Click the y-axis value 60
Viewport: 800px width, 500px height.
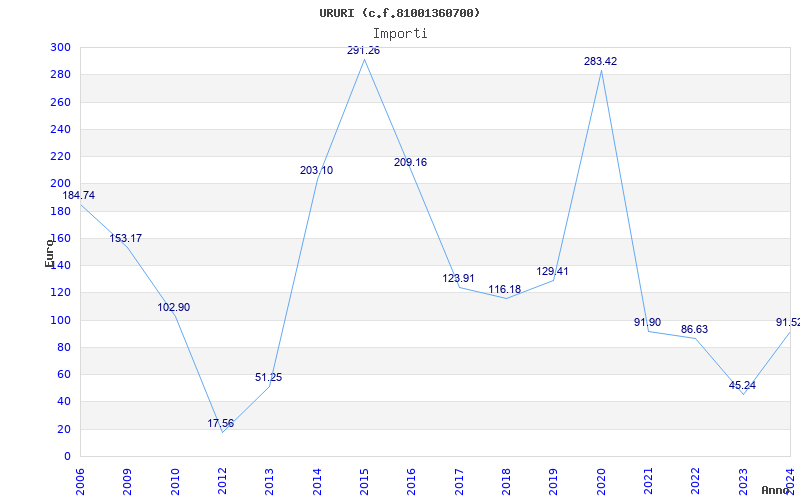click(63, 374)
